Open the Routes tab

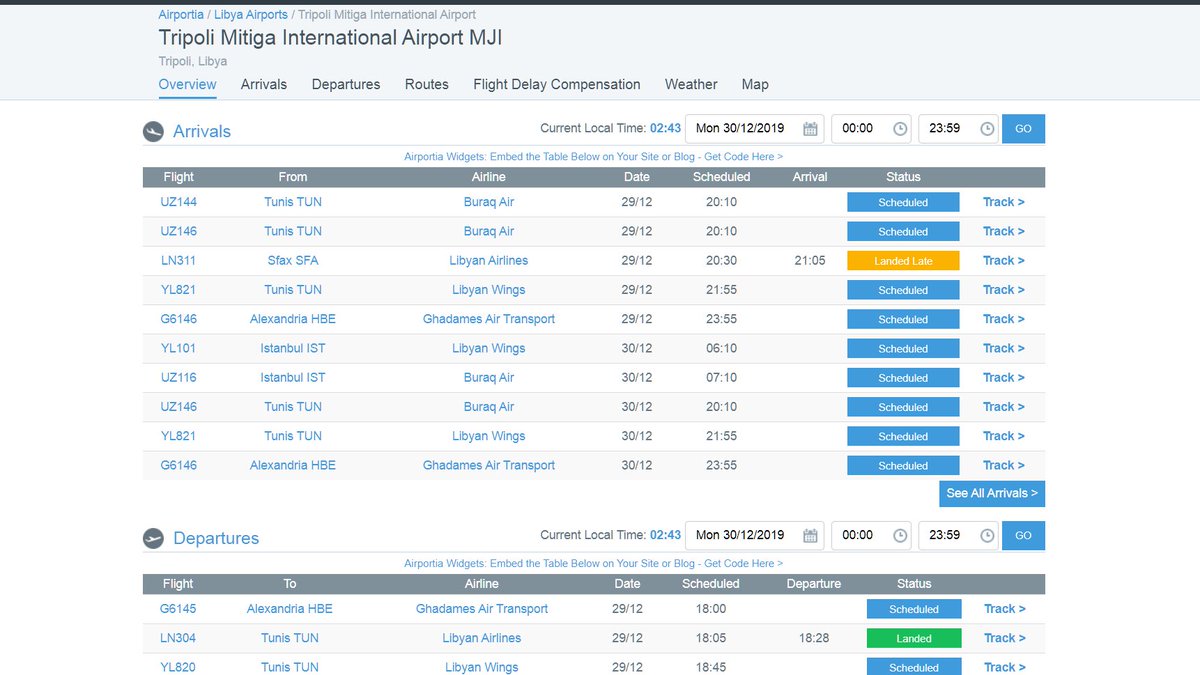[427, 85]
